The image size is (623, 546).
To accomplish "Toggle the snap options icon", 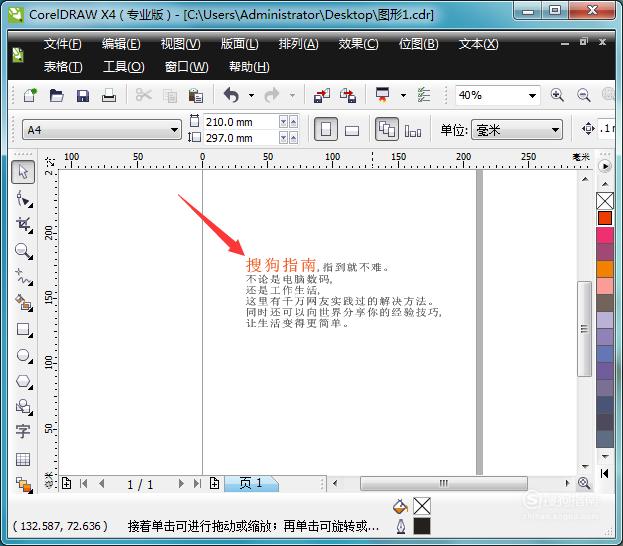I will [x=424, y=95].
